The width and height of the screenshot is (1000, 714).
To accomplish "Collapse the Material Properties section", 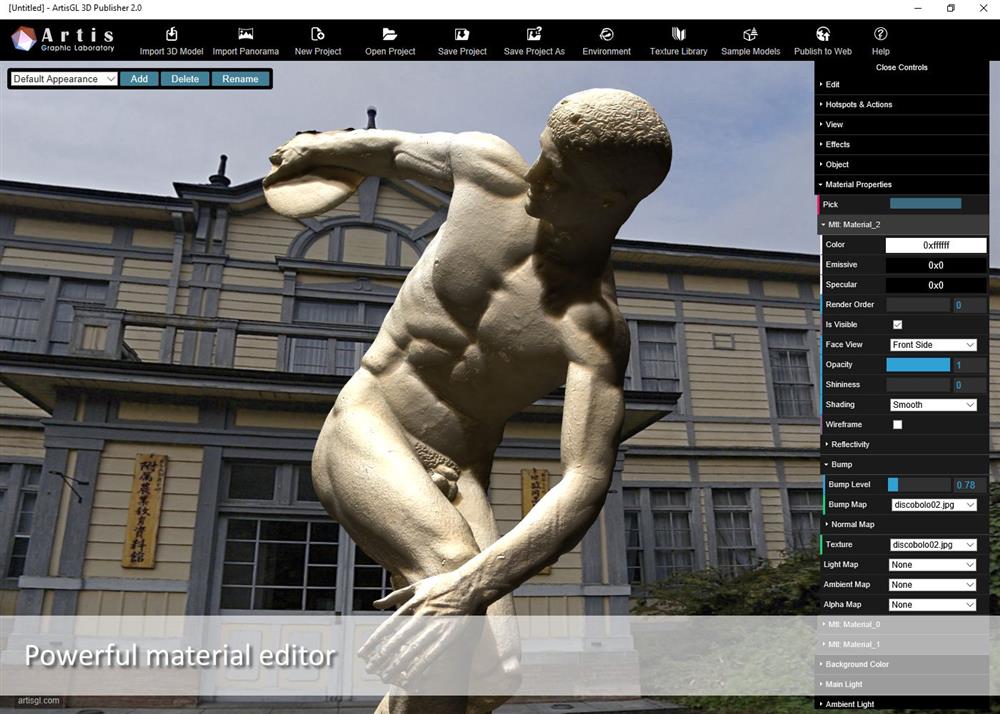I will (x=902, y=185).
